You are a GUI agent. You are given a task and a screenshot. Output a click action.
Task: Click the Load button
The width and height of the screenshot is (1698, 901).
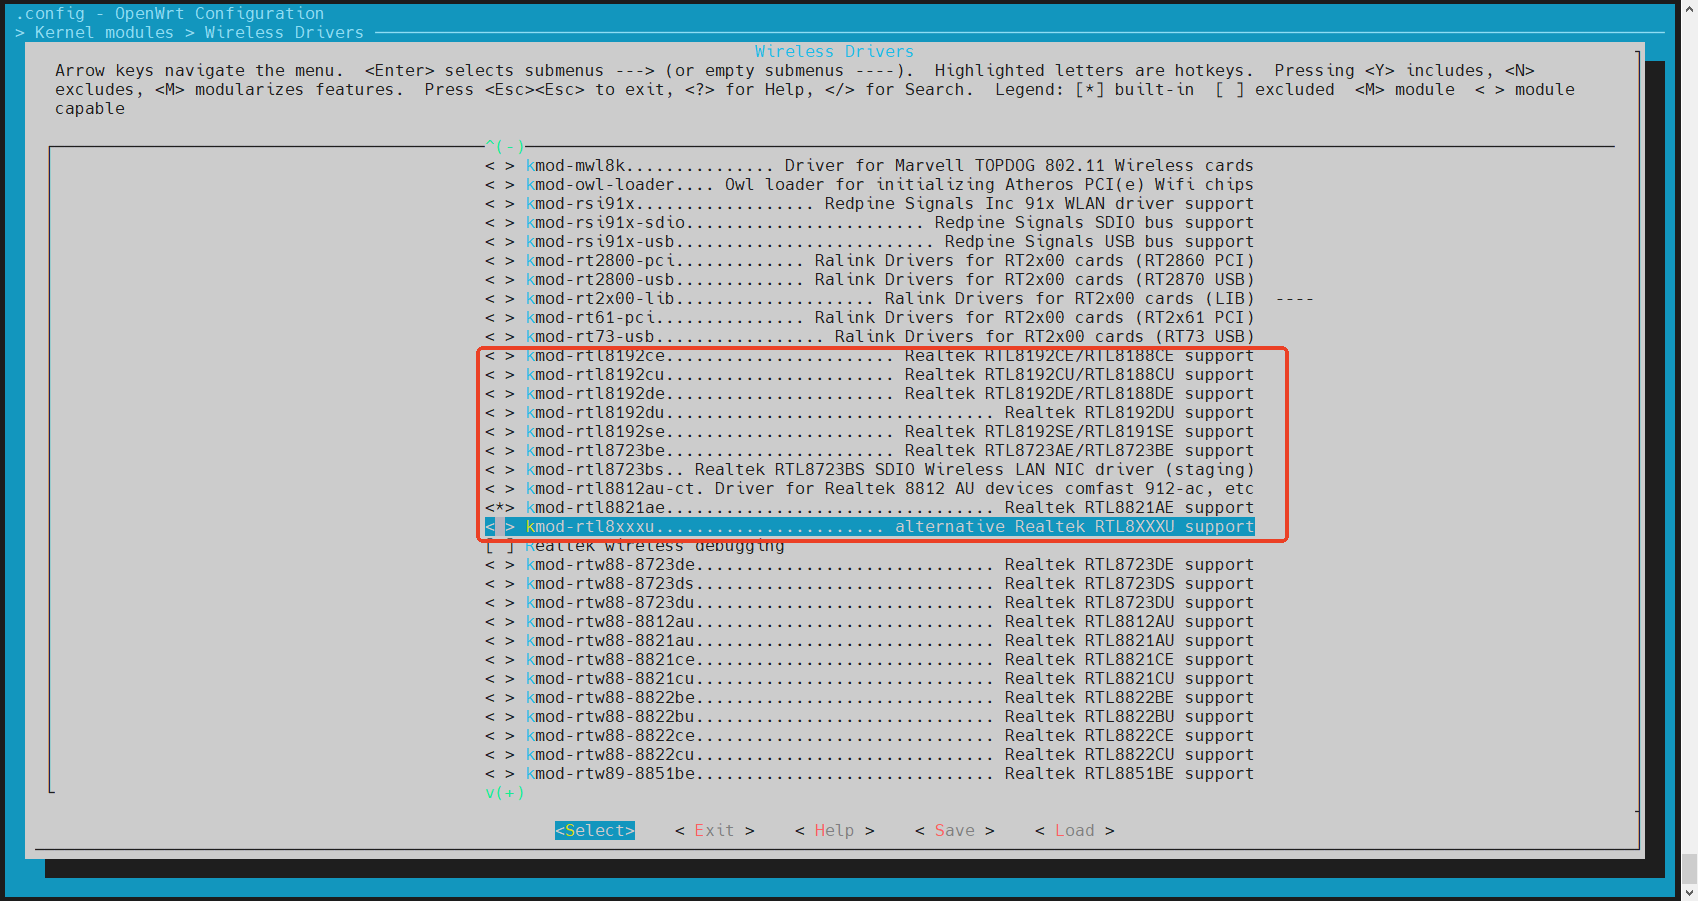[x=1074, y=830]
